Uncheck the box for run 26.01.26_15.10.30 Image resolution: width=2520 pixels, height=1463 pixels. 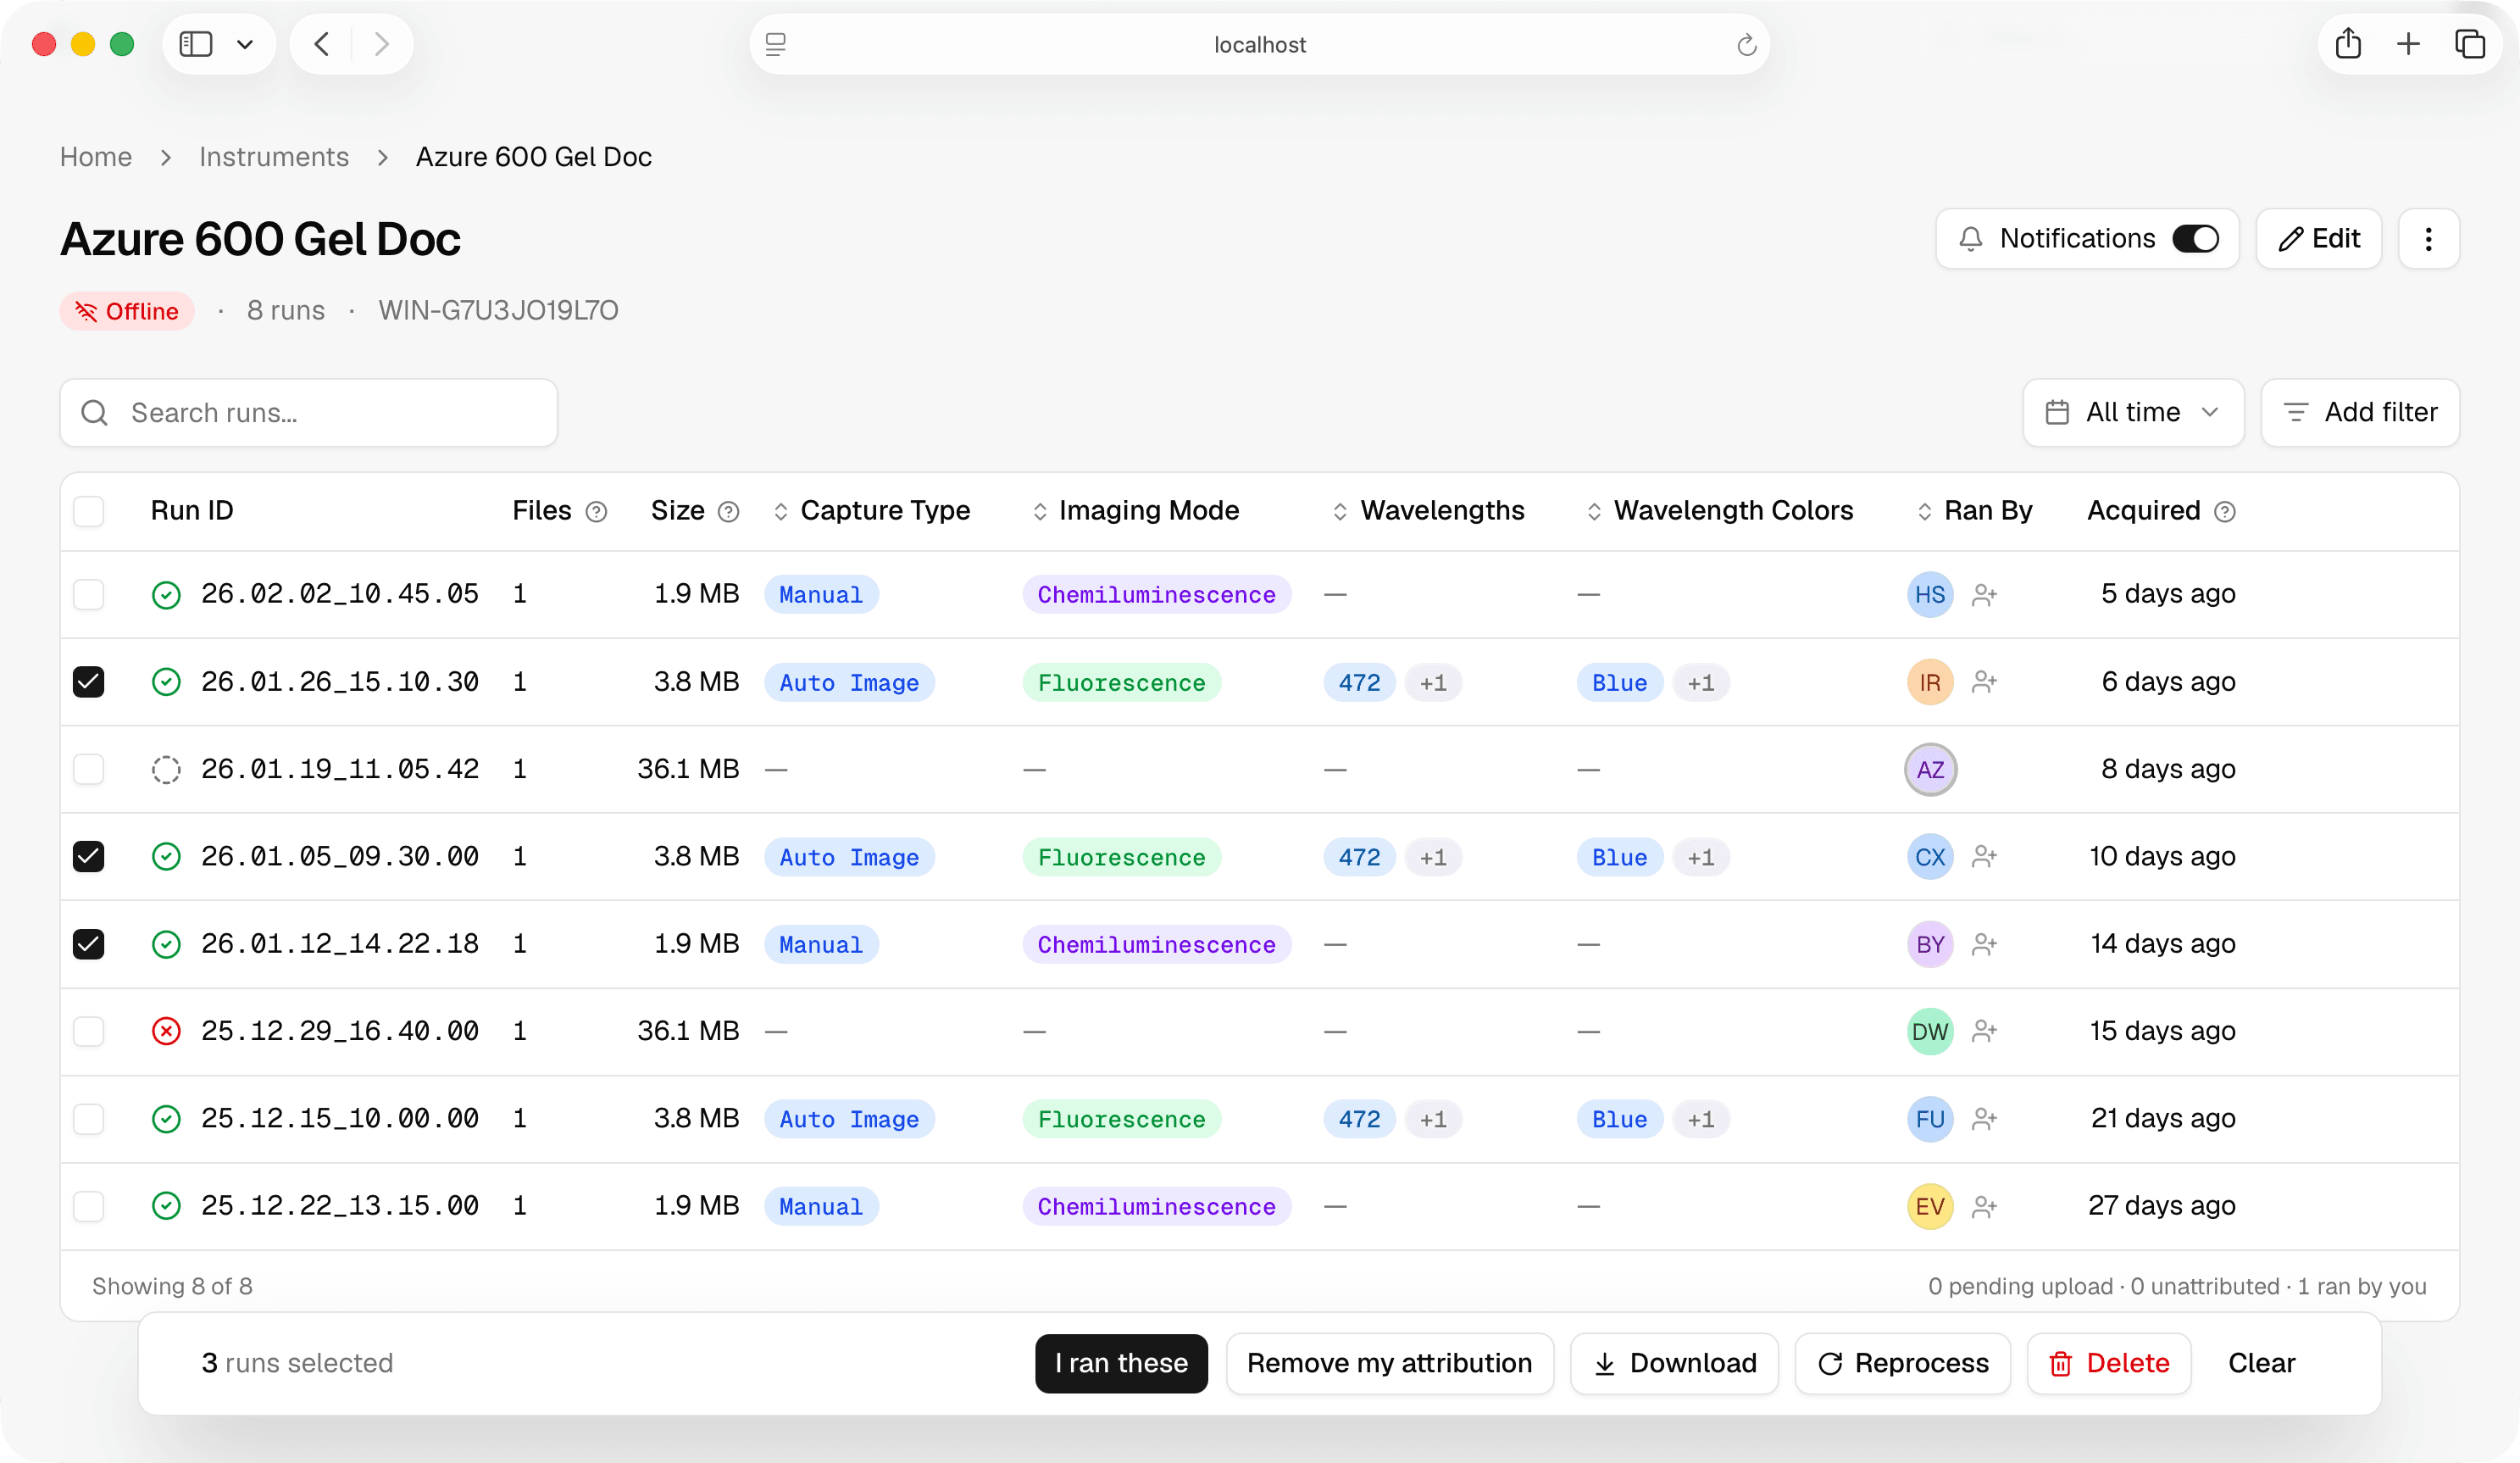(89, 682)
